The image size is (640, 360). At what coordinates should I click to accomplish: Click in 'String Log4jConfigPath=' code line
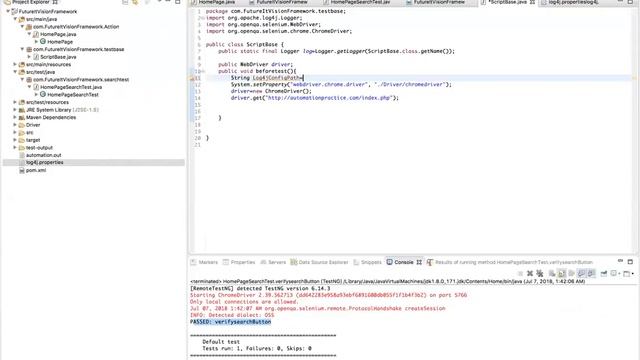pyautogui.click(x=267, y=78)
